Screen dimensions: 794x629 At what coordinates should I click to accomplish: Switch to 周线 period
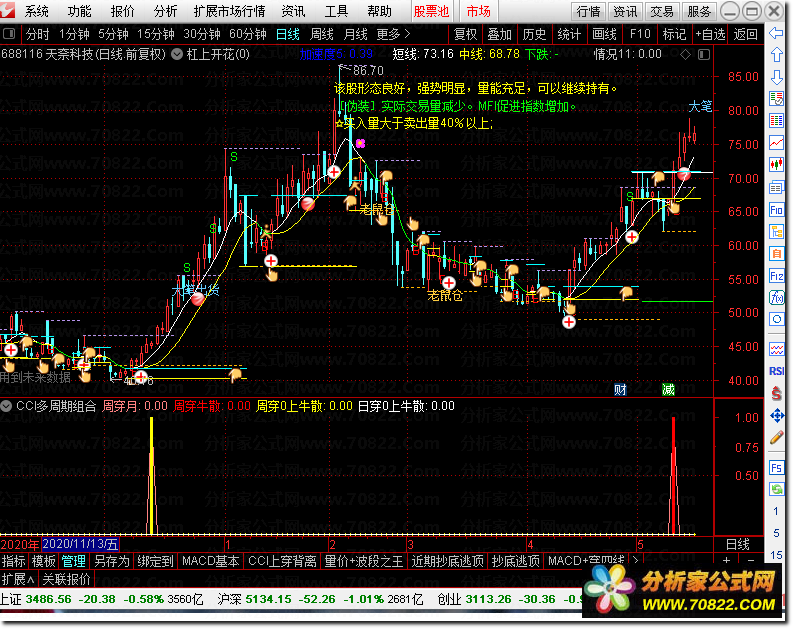pyautogui.click(x=321, y=34)
